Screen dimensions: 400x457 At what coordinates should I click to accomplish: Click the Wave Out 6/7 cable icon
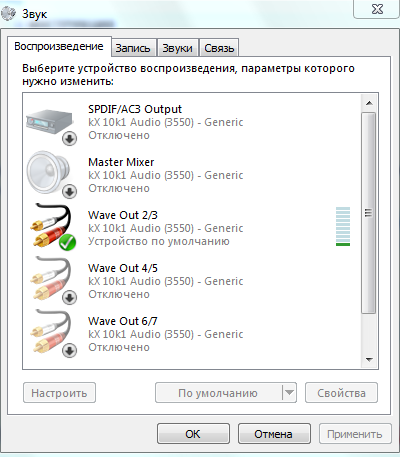point(51,331)
